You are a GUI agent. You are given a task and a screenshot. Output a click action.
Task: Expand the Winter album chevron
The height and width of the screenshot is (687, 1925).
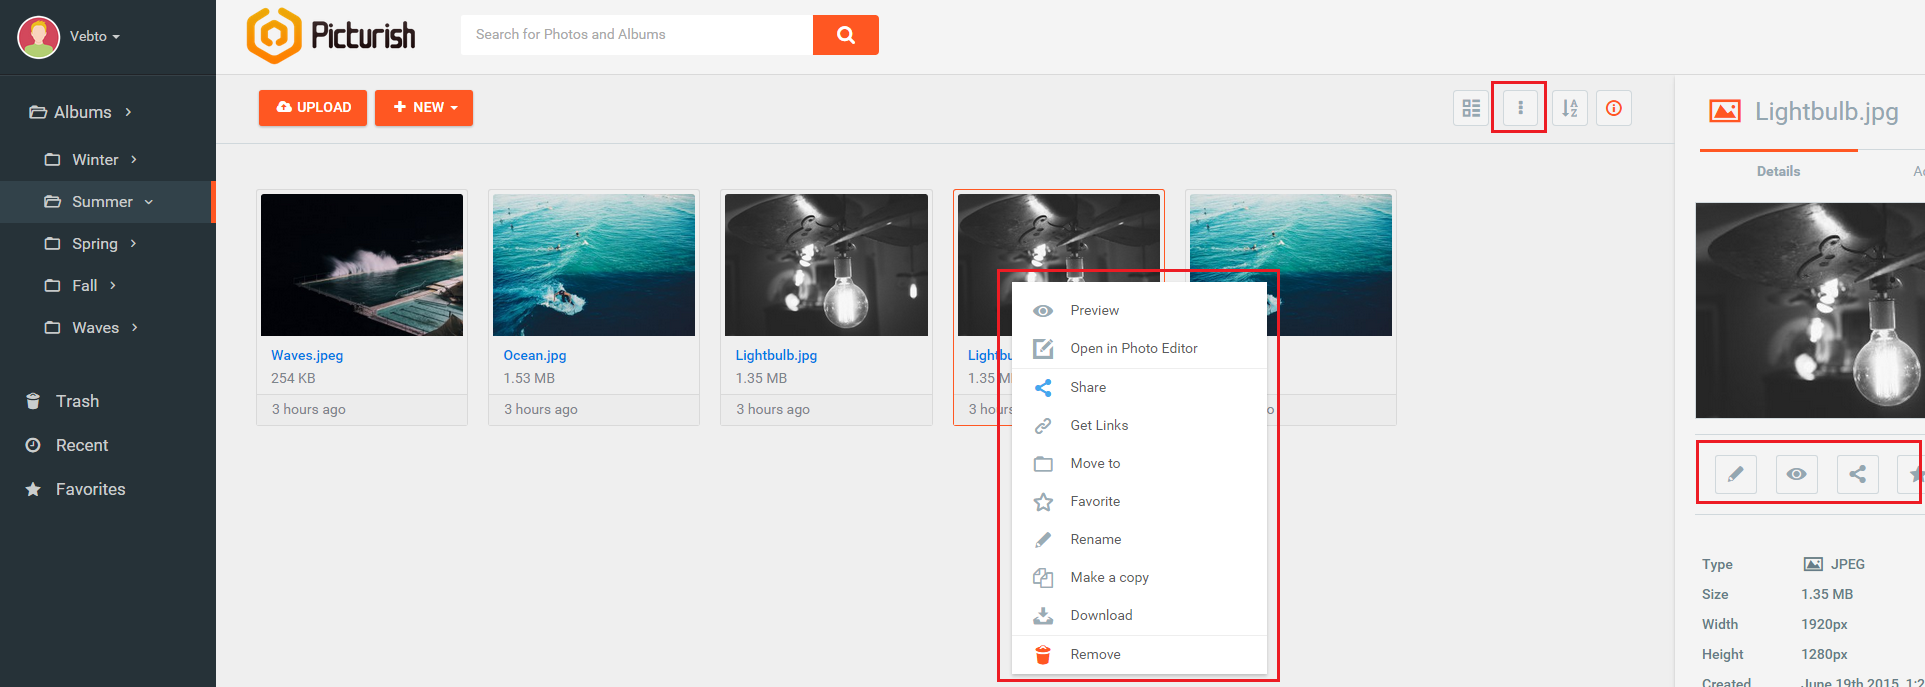click(x=134, y=160)
